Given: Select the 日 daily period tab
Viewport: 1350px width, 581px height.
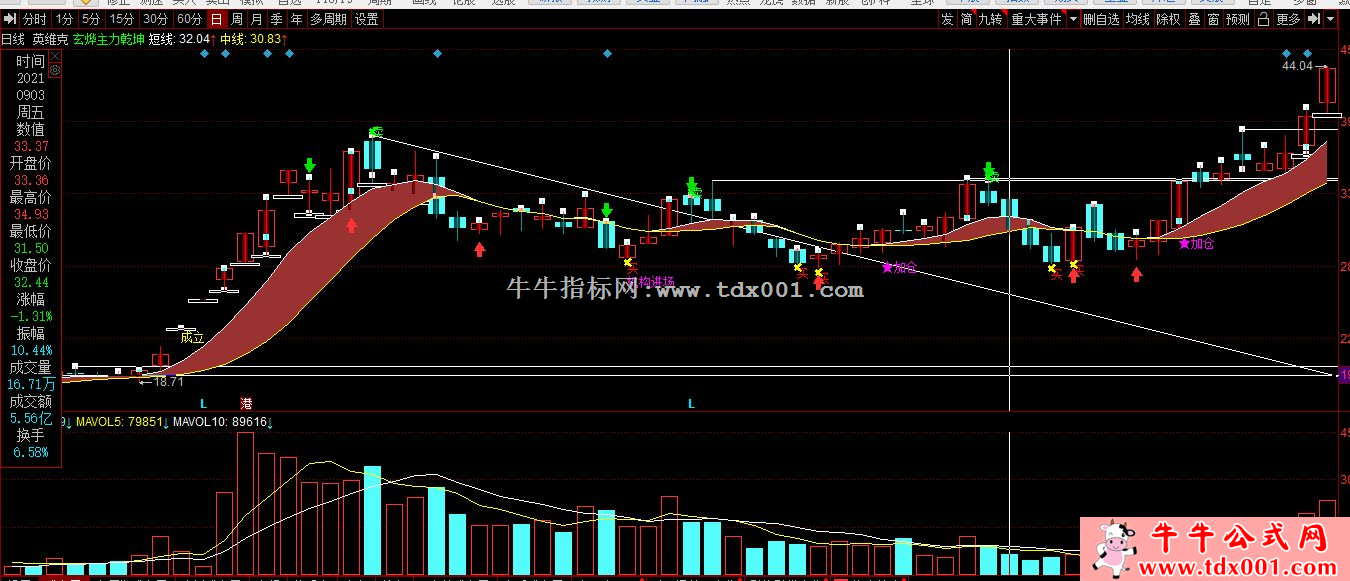Looking at the screenshot, I should [x=216, y=19].
